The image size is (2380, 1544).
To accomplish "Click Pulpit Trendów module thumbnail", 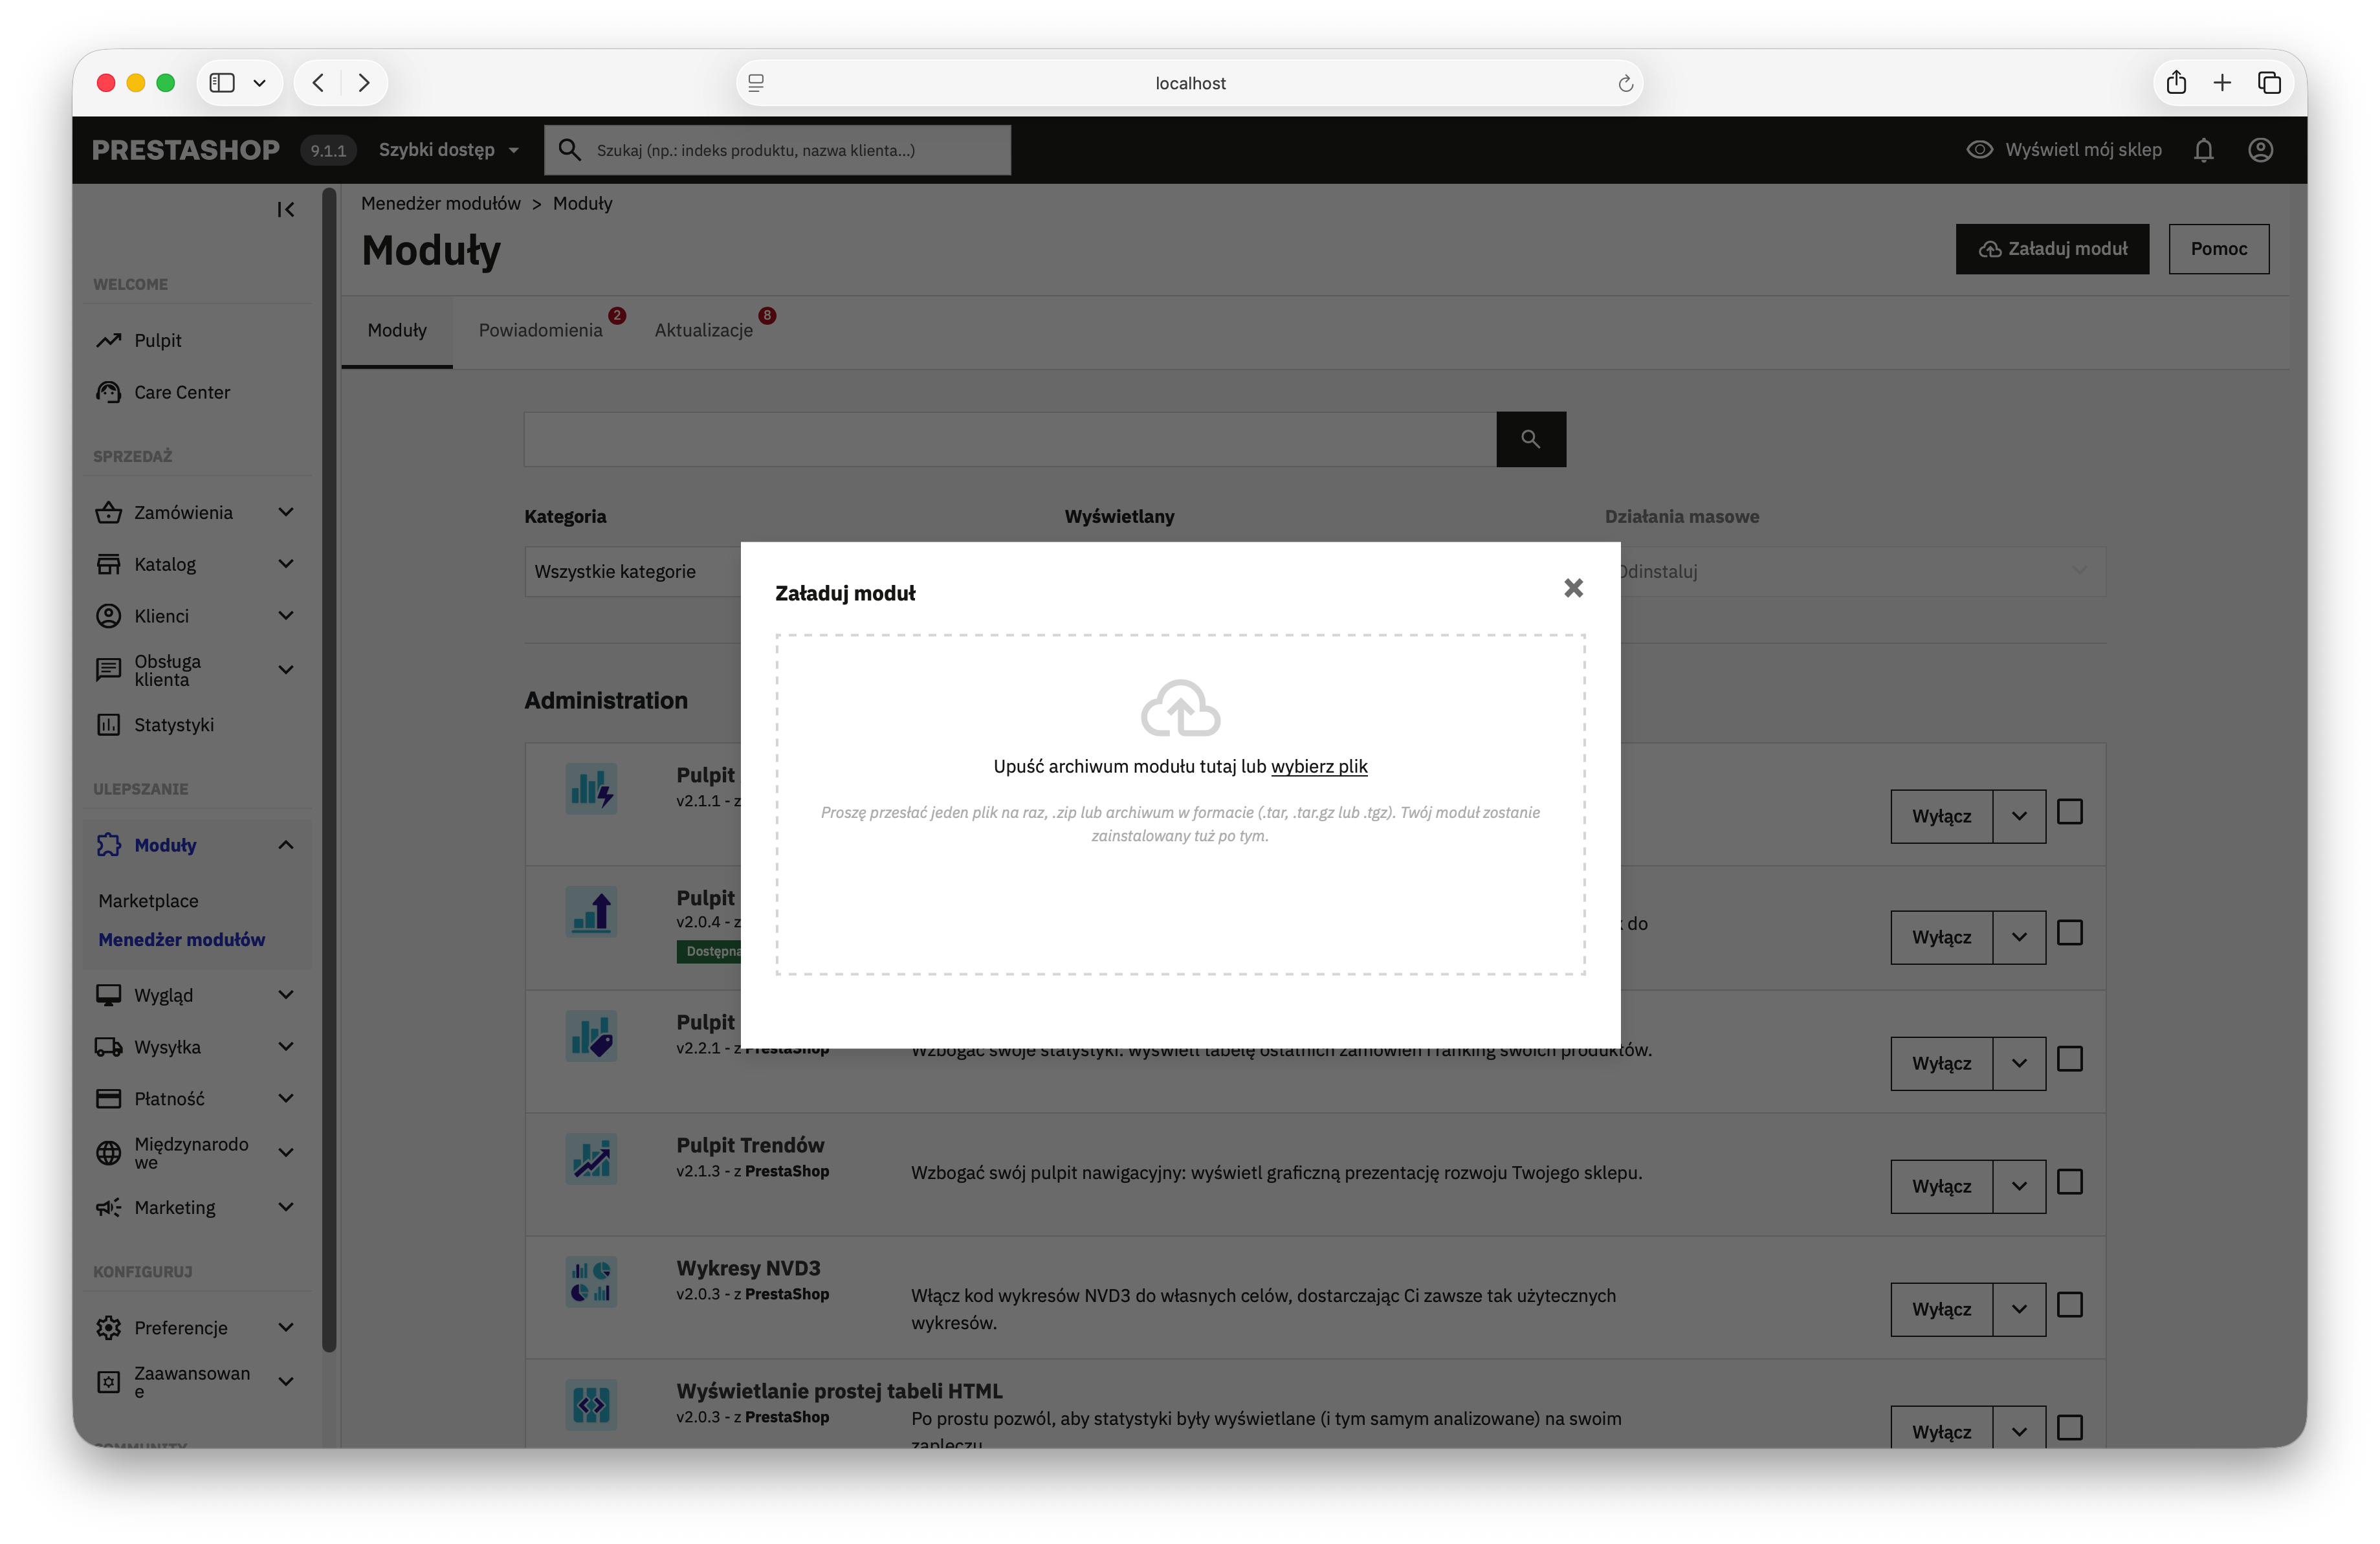I will (x=591, y=1159).
